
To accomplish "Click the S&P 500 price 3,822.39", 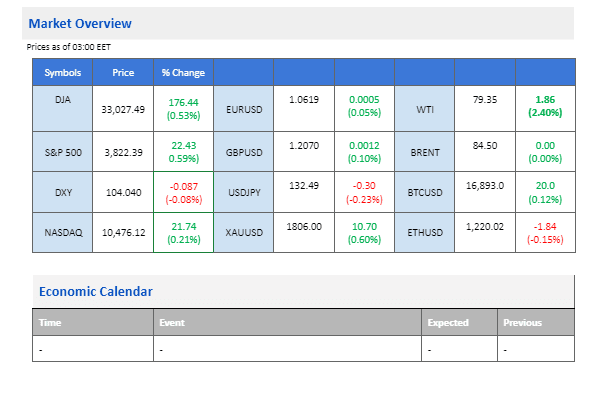I will click(x=123, y=152).
